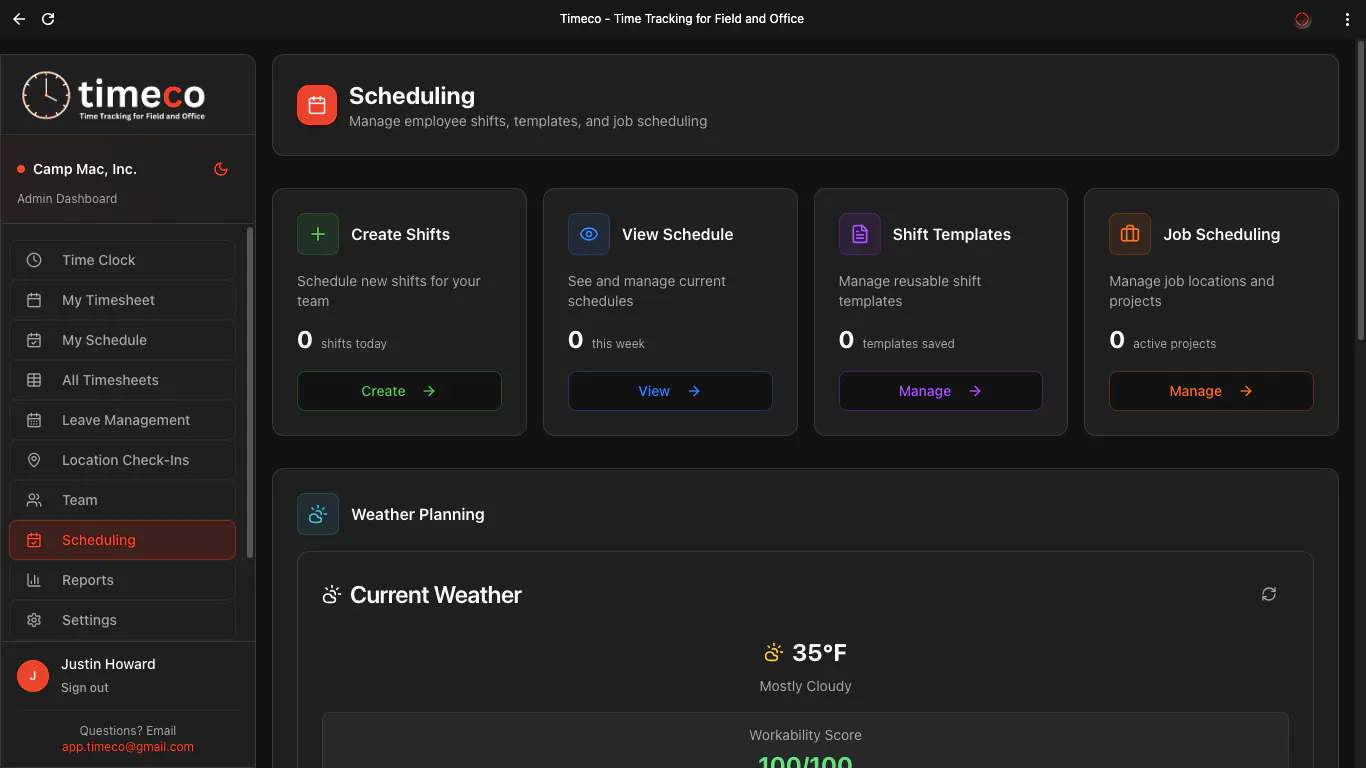Click the Admin Dashboard label
The width and height of the screenshot is (1366, 768).
pyautogui.click(x=67, y=199)
